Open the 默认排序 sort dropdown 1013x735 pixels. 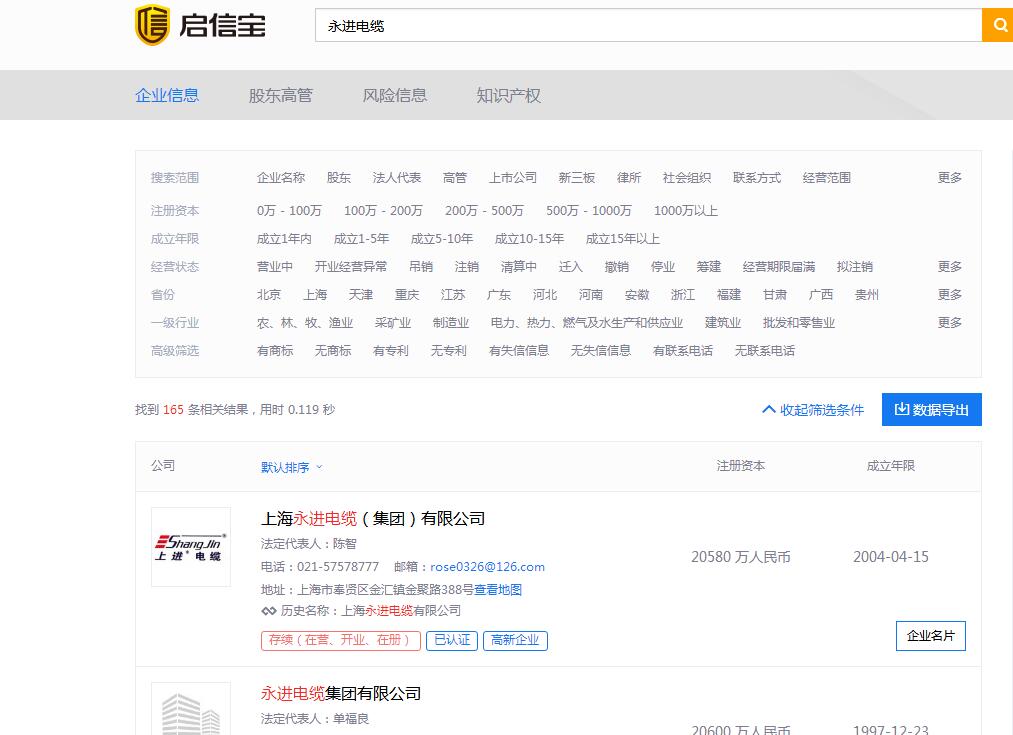(x=291, y=467)
